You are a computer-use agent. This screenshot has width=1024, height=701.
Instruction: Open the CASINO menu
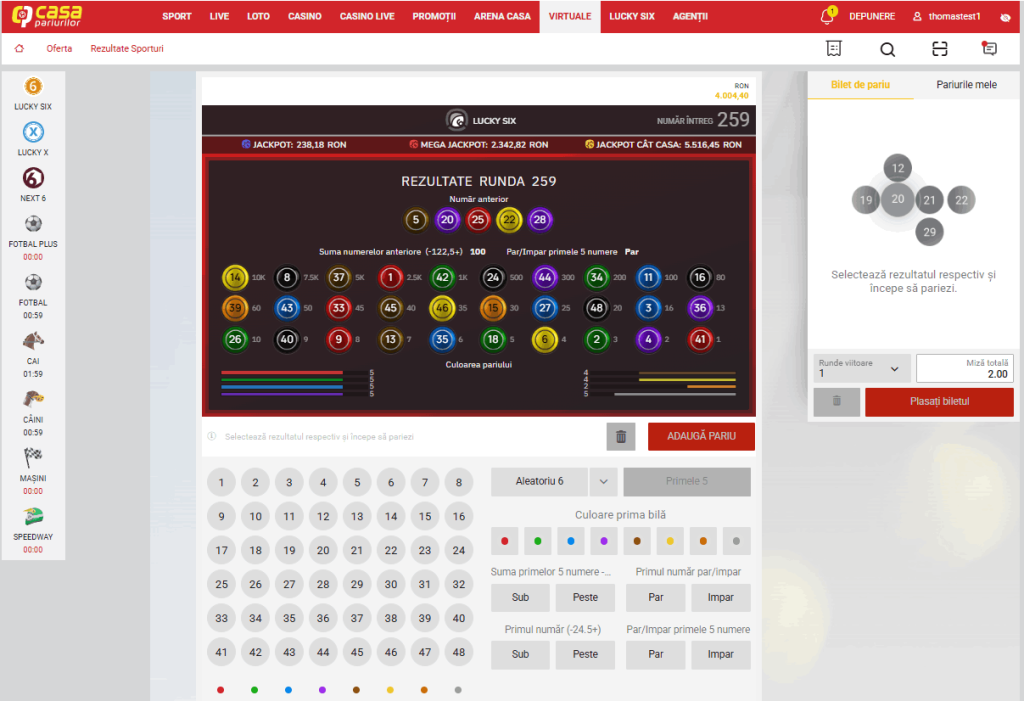click(x=305, y=16)
